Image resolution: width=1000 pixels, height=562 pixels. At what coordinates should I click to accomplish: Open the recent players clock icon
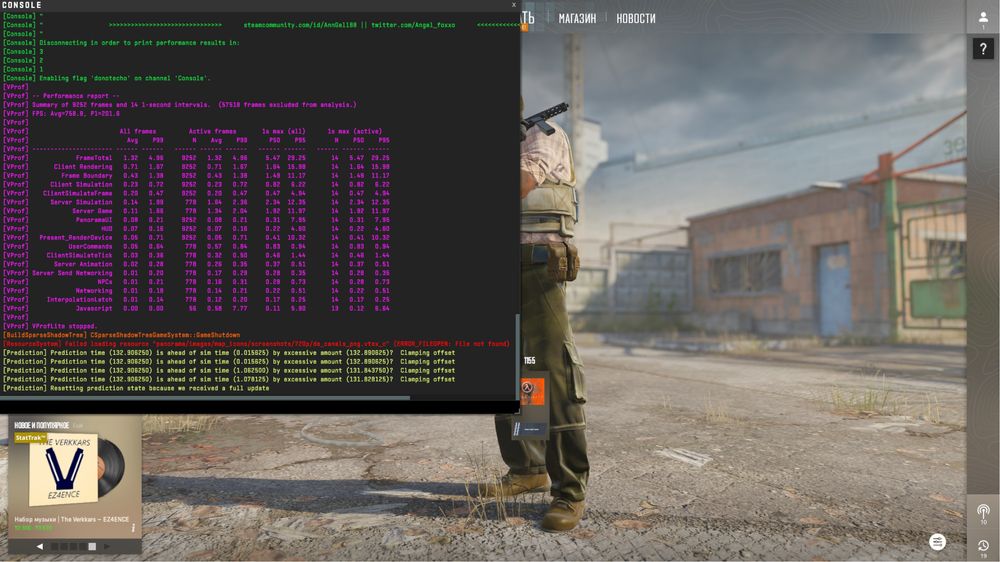pyautogui.click(x=983, y=545)
